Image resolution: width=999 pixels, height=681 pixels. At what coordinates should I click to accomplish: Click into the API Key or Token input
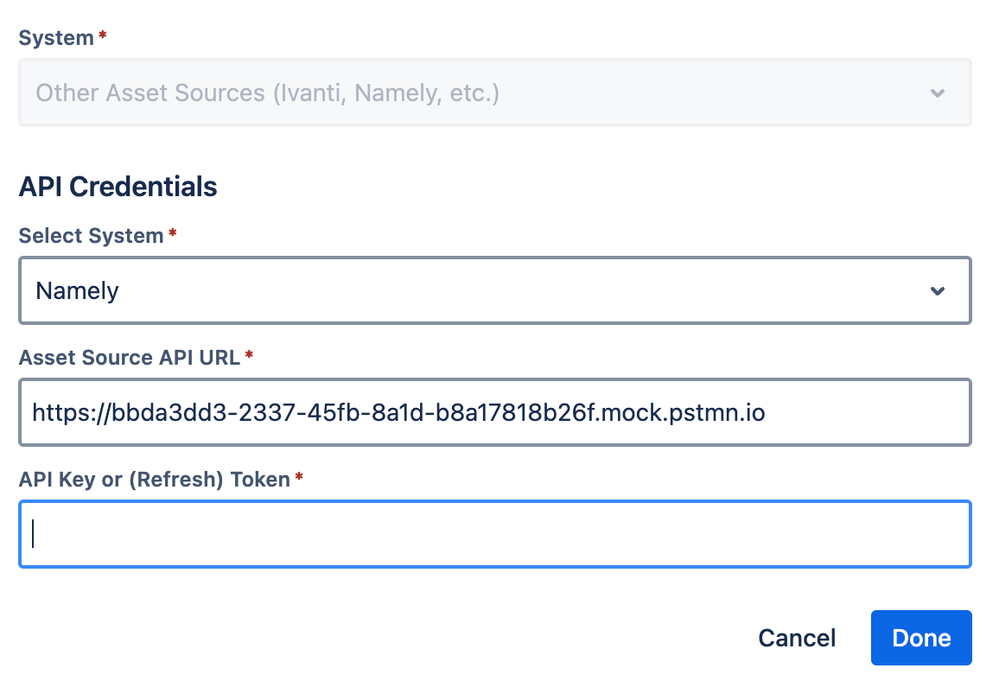coord(495,534)
